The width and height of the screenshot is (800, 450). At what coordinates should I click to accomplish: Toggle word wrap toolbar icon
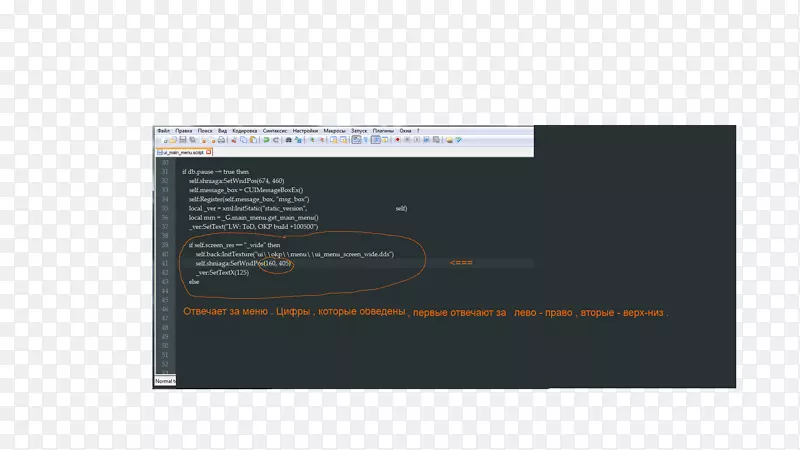click(356, 140)
